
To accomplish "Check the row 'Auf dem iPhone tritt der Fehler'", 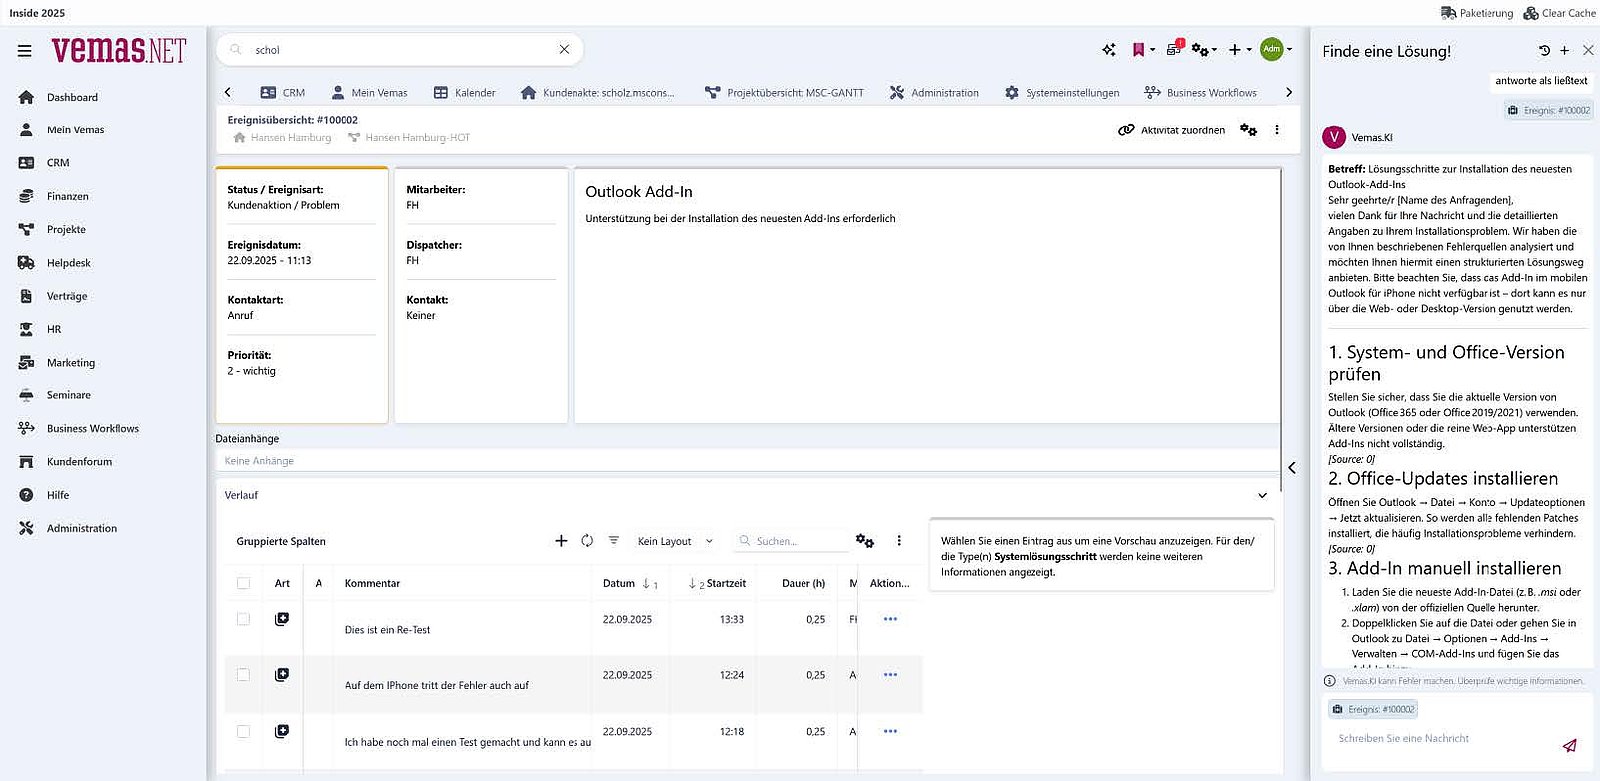I will pos(243,675).
